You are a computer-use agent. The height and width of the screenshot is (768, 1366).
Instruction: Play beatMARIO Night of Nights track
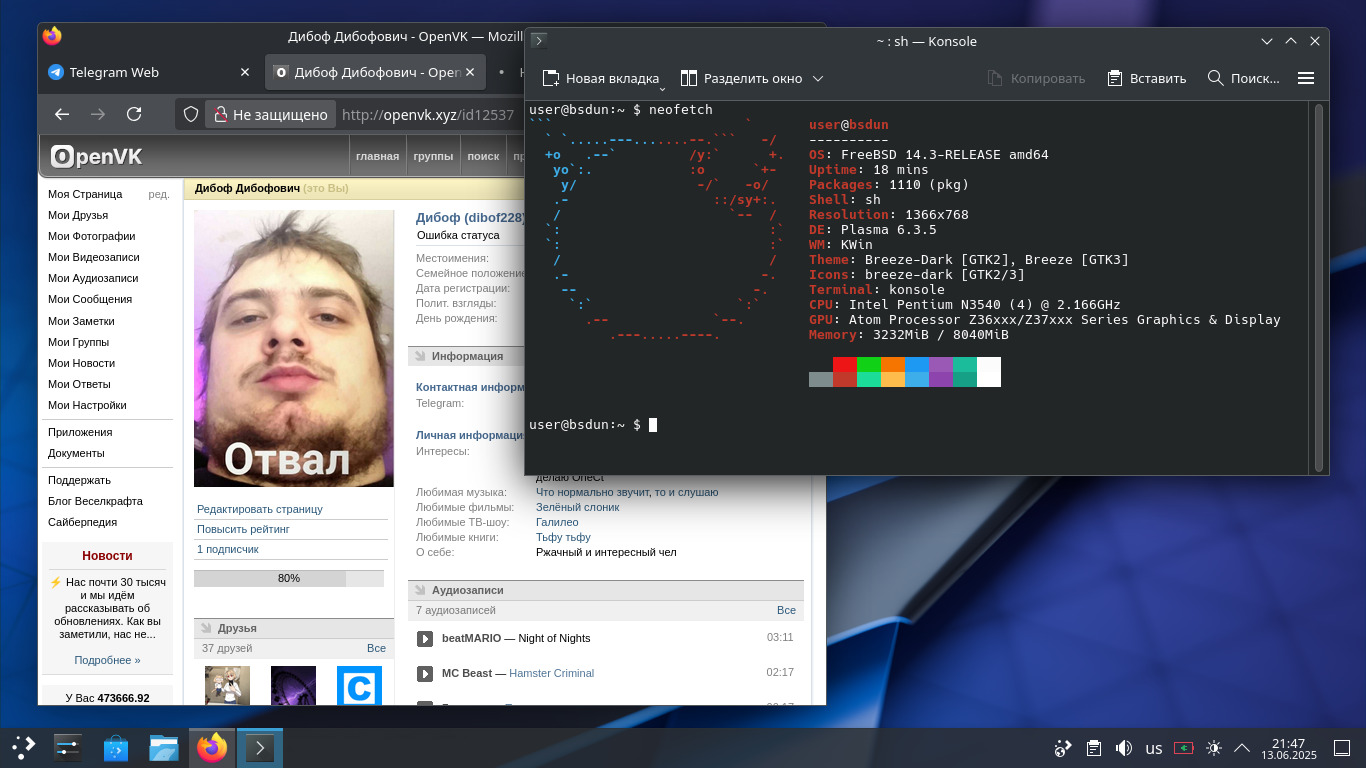[425, 638]
